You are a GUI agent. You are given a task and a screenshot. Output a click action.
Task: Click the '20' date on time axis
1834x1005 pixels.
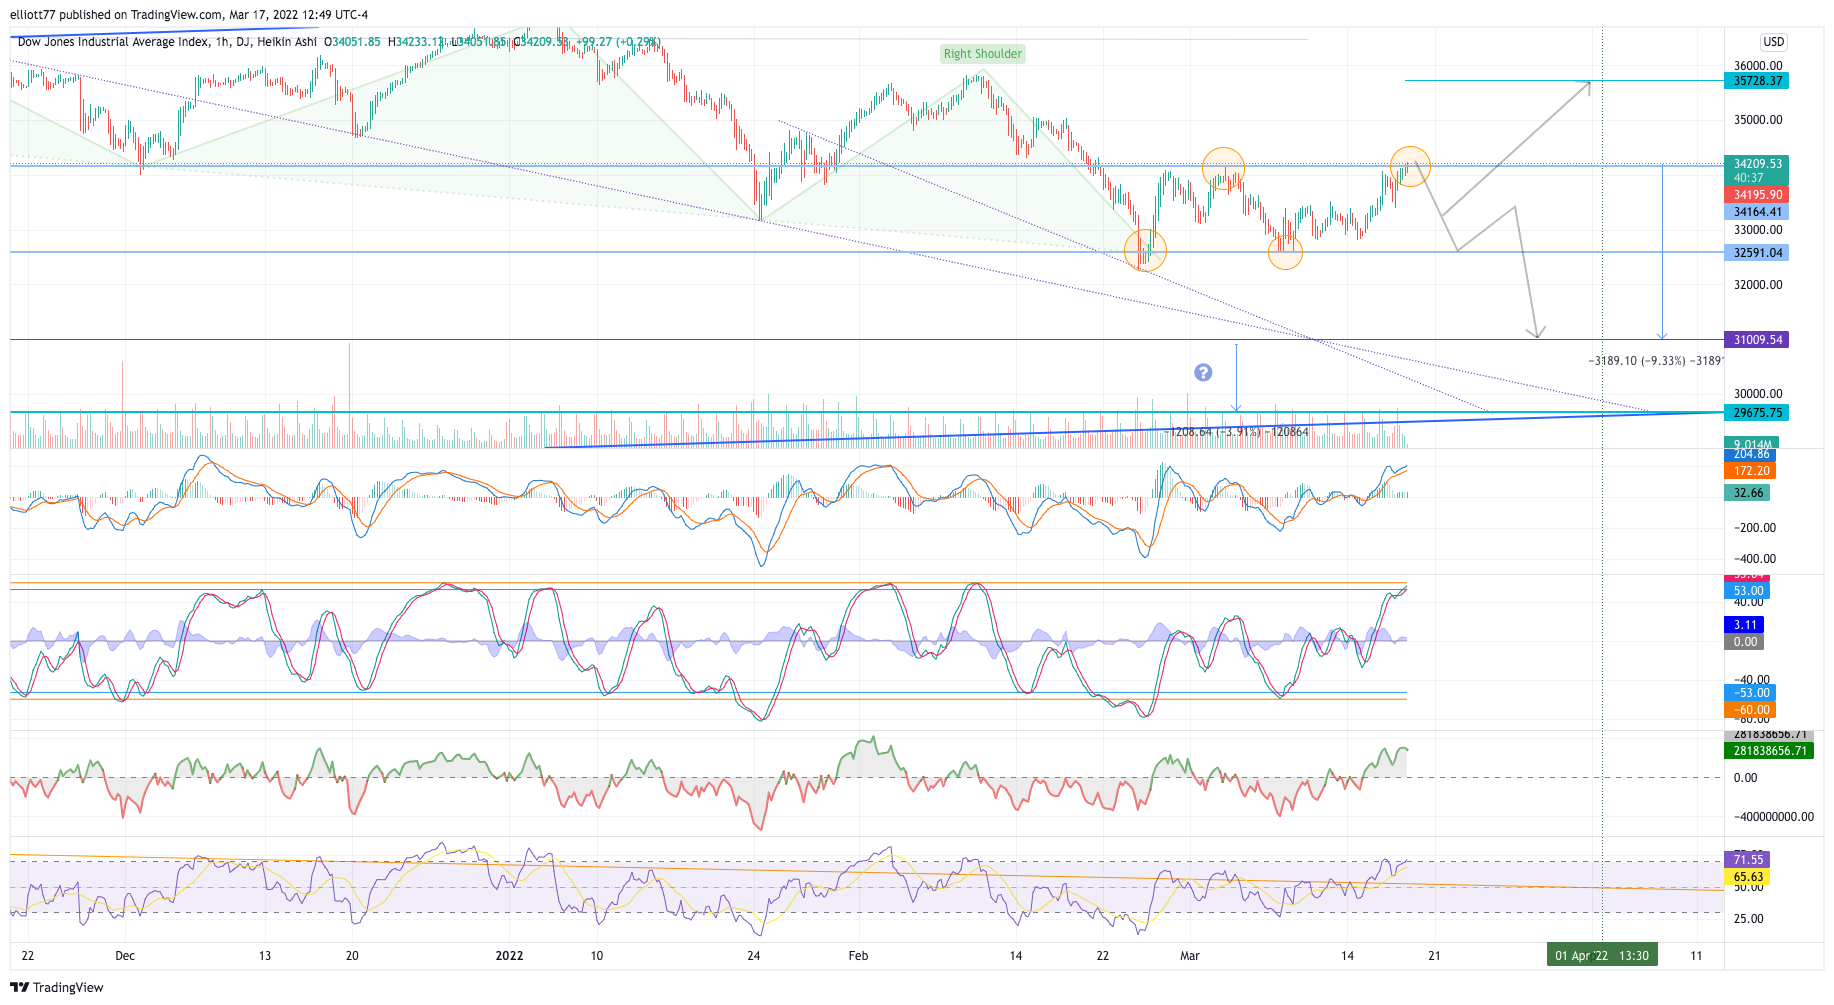click(x=352, y=956)
